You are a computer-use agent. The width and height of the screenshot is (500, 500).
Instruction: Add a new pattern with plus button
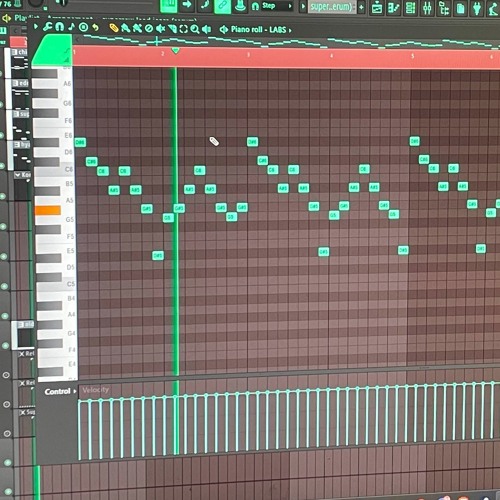361,7
